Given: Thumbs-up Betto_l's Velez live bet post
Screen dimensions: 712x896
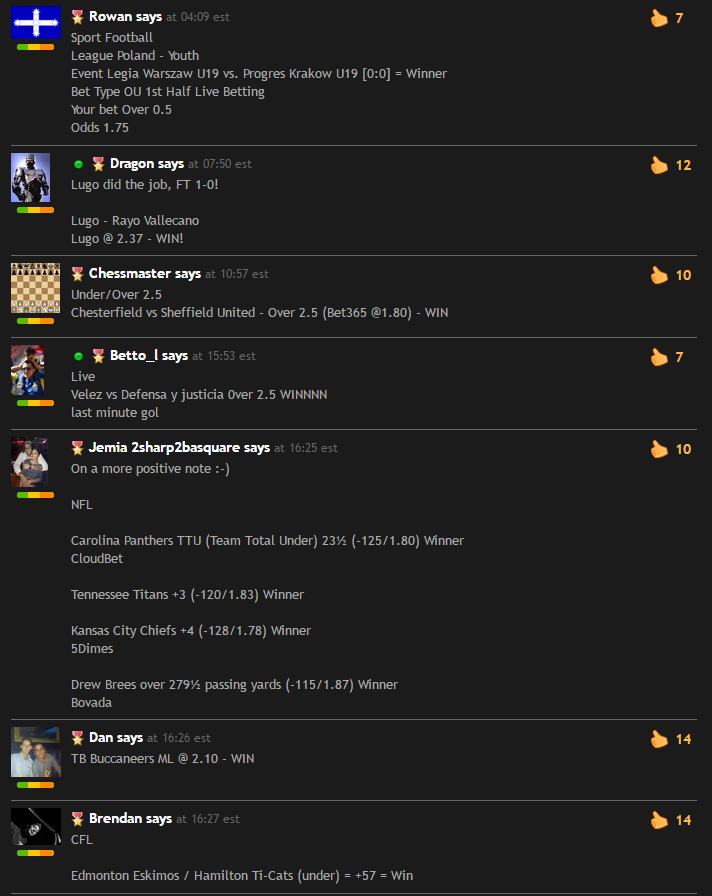Looking at the screenshot, I should (659, 357).
